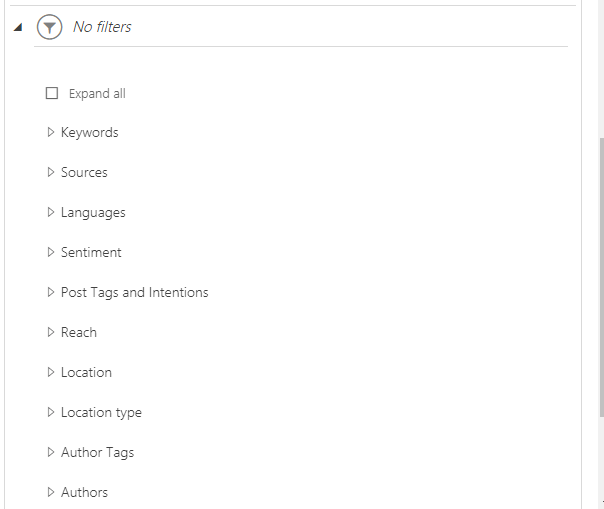Expand the Keywords filter section
Viewport: 604px width, 509px height.
click(50, 132)
